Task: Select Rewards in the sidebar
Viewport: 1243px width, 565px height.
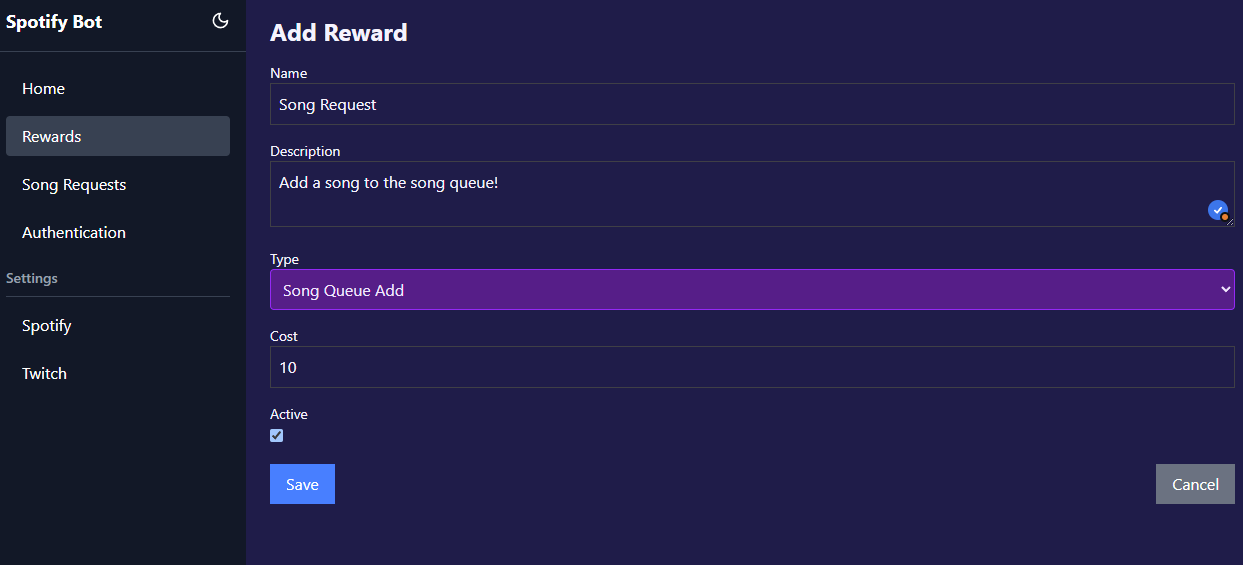Action: pyautogui.click(x=118, y=136)
